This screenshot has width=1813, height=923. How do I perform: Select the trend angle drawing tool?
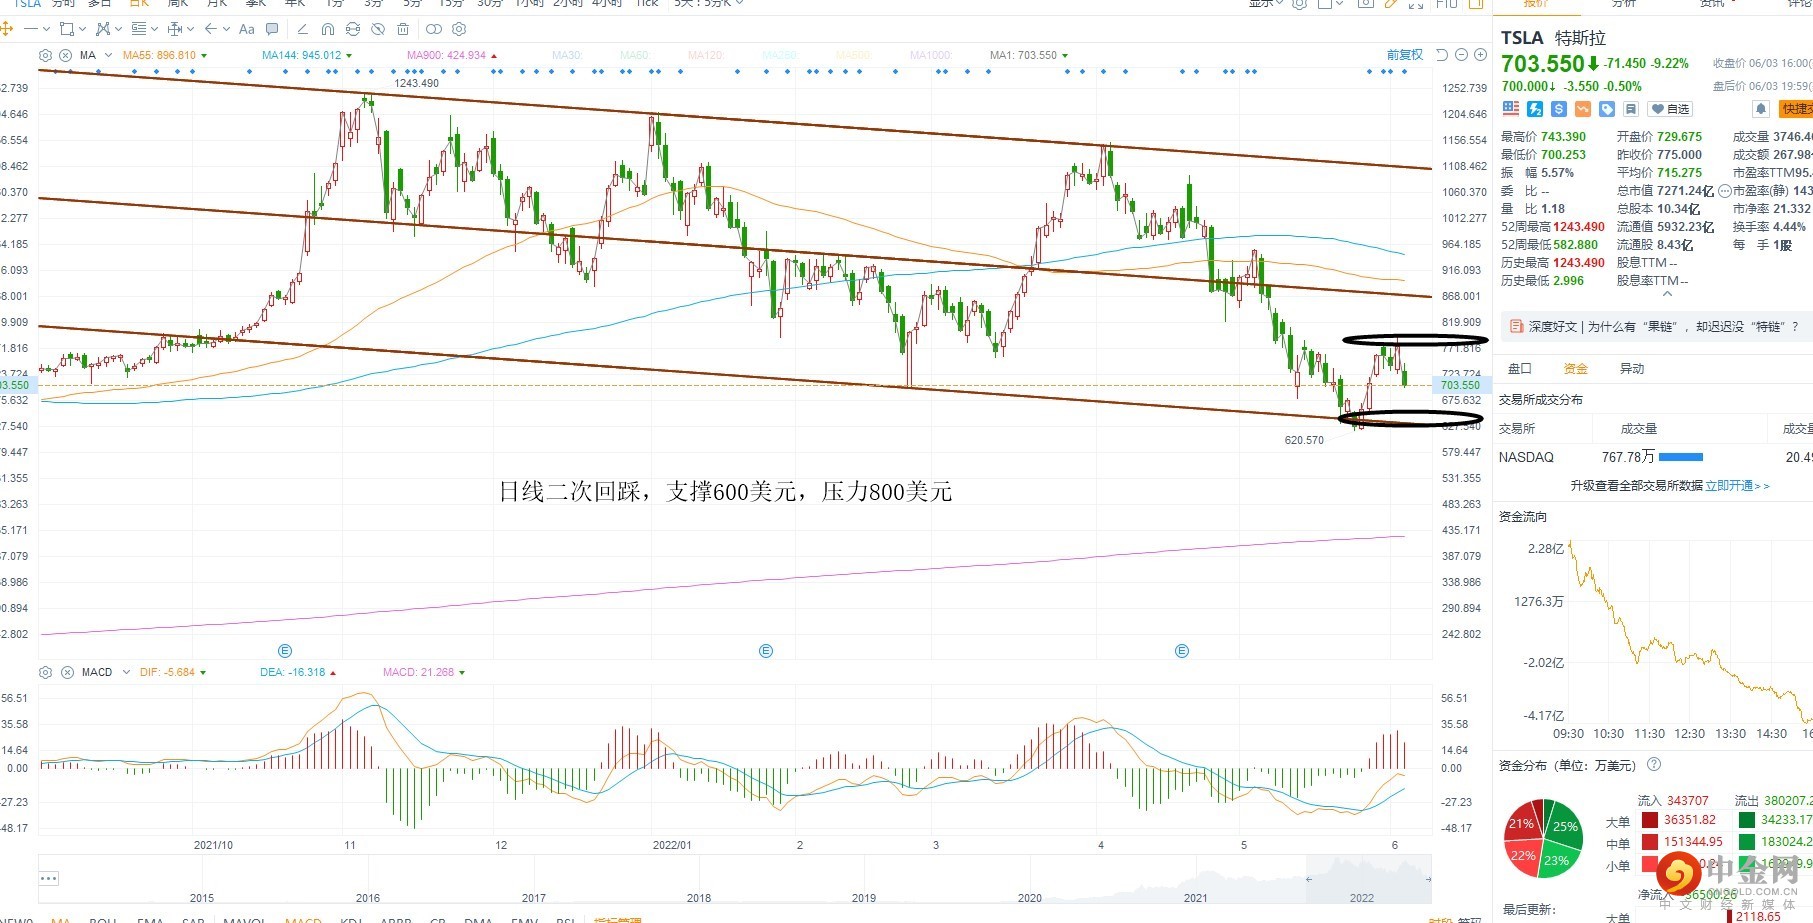(302, 29)
